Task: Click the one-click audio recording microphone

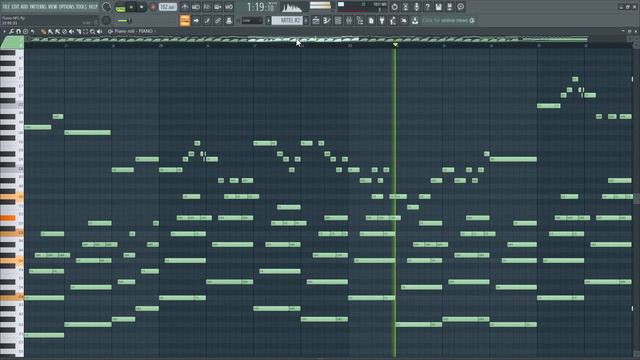Action: point(416,7)
